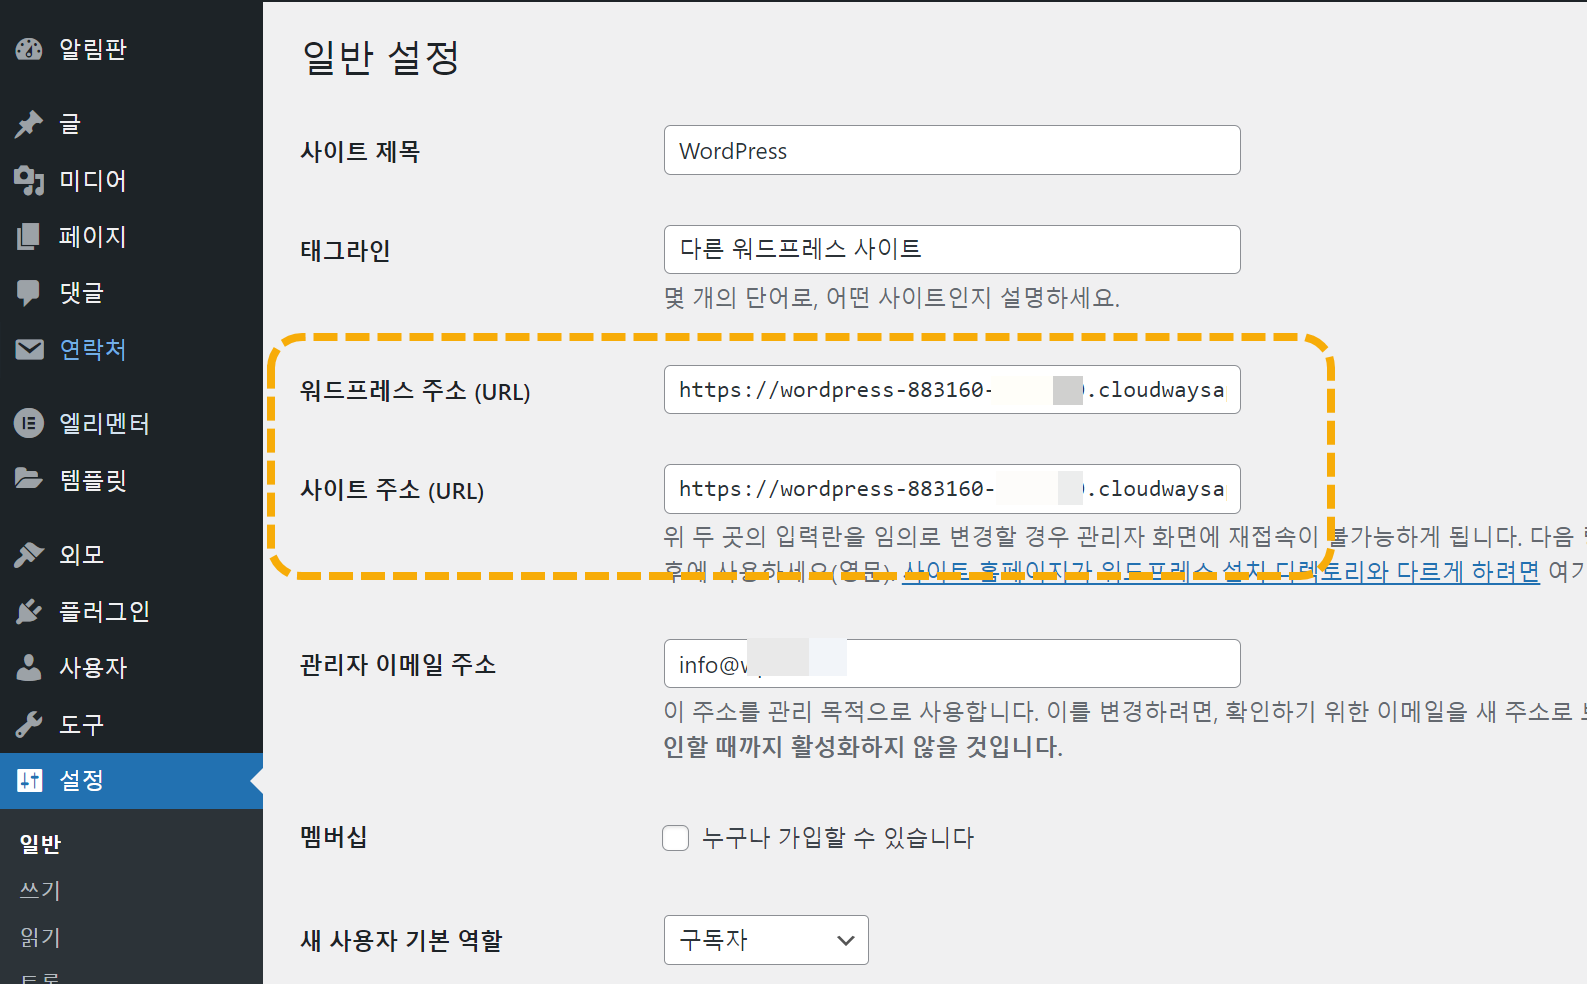Click the Plugins plug icon
Viewport: 1587px width, 984px height.
(29, 611)
